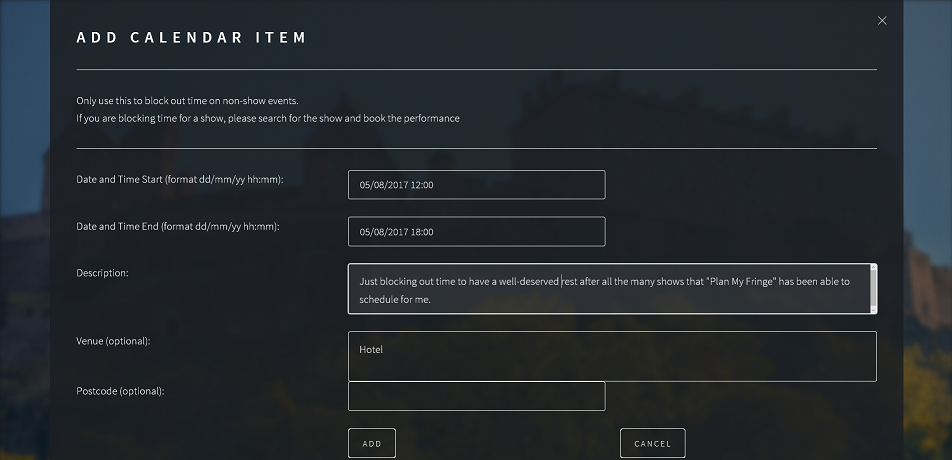Click the word 'schedule' in the description
Image resolution: width=952 pixels, height=460 pixels.
click(x=379, y=299)
